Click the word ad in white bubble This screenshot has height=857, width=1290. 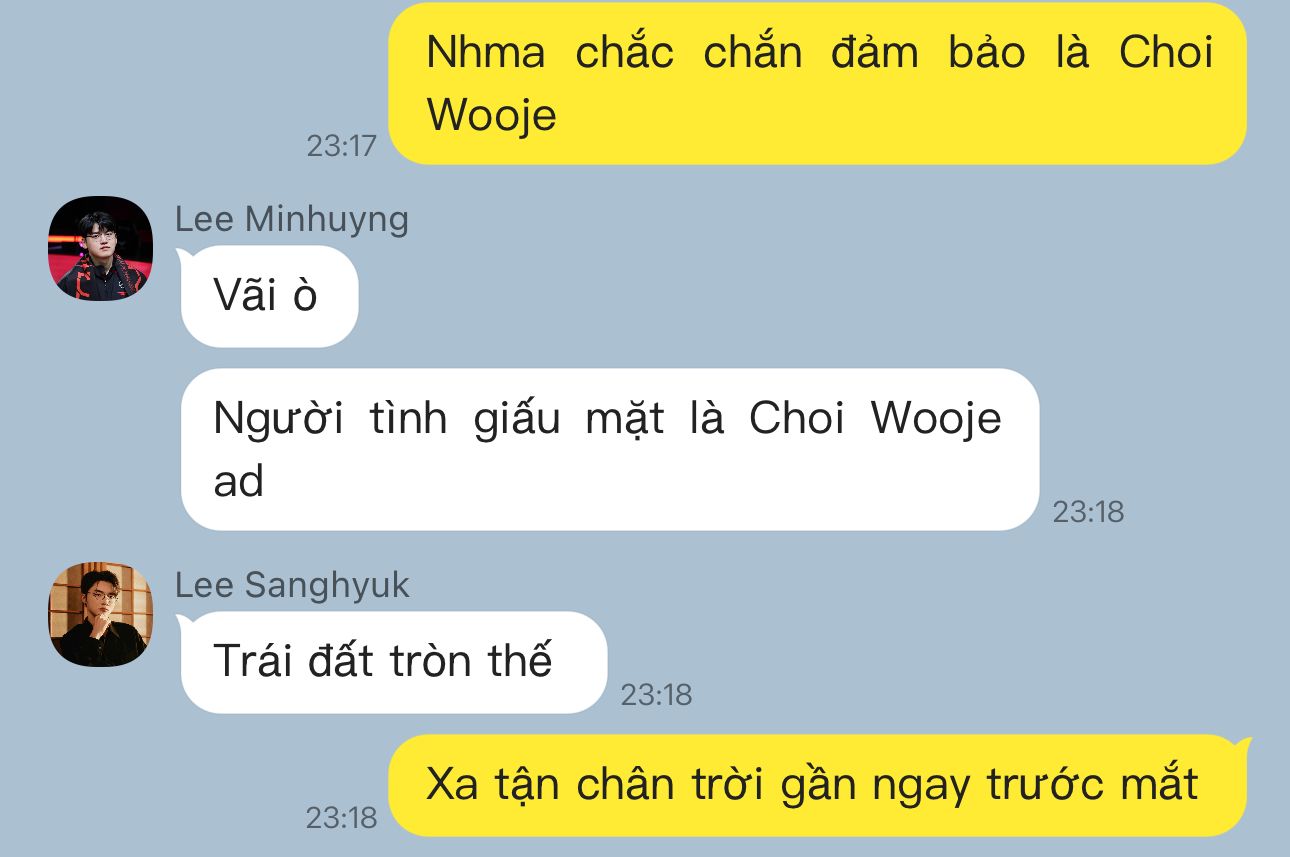click(238, 481)
